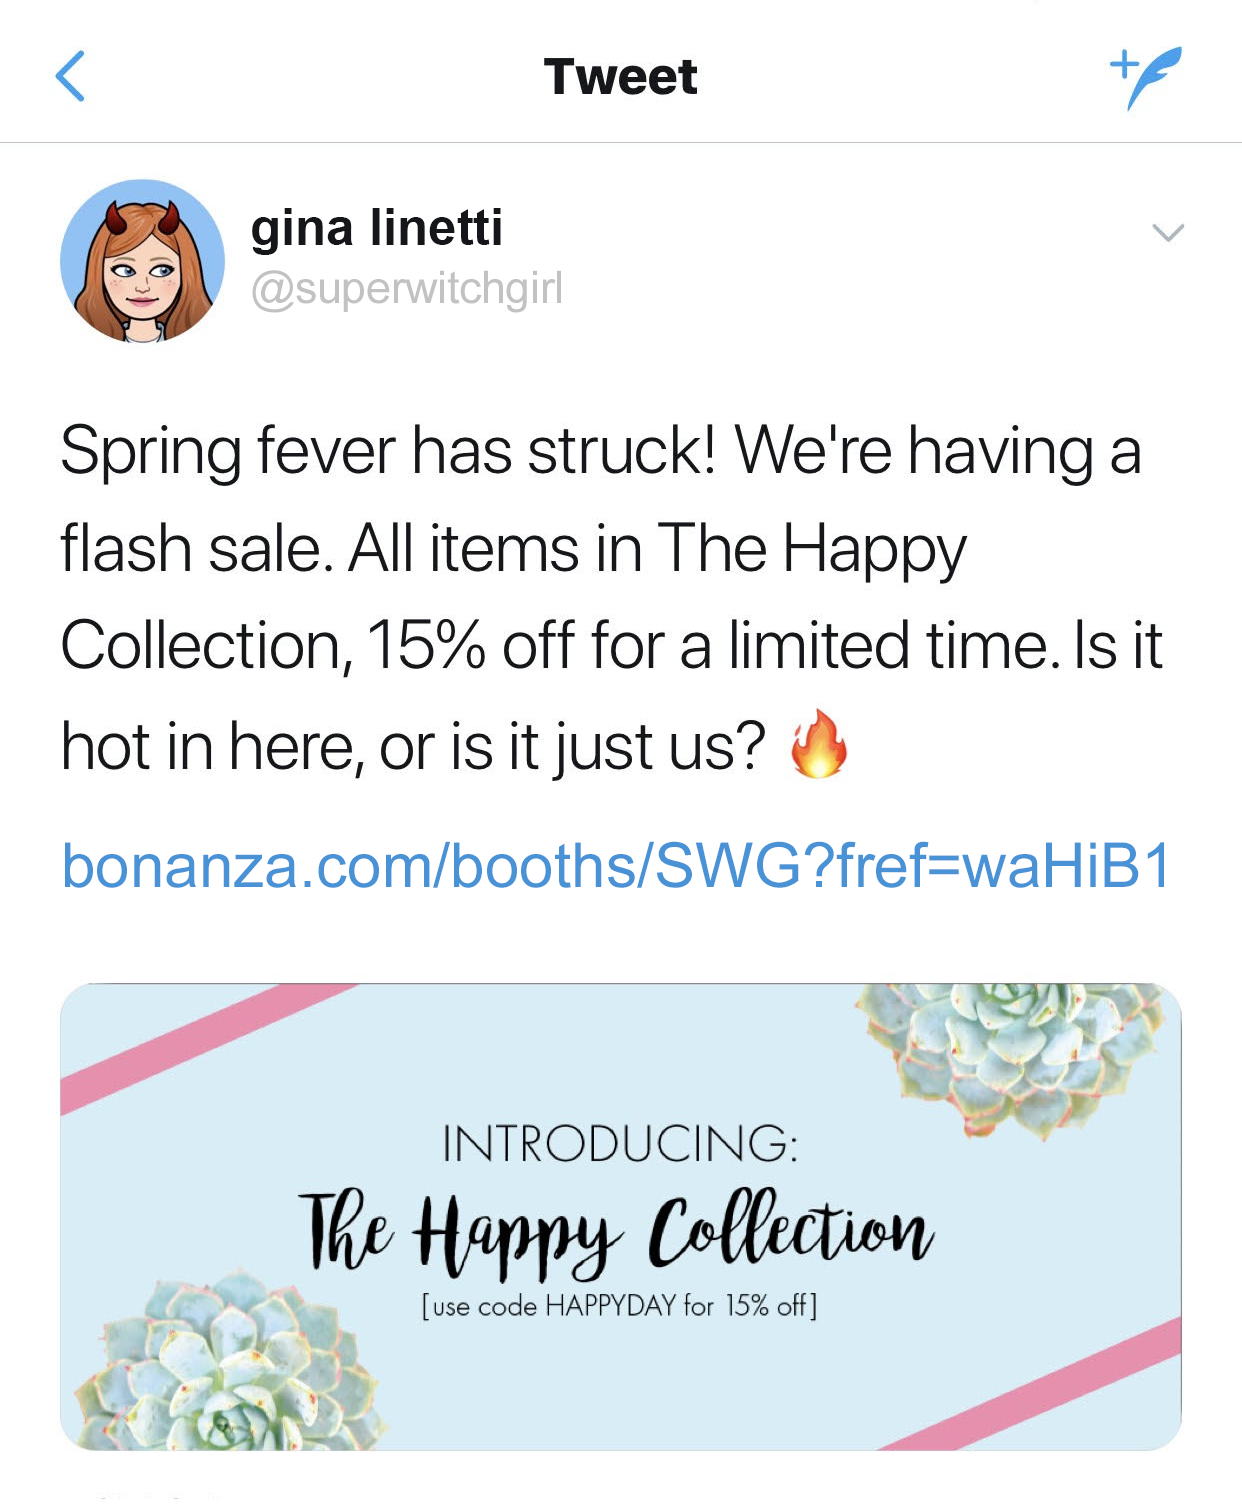Screen dimensions: 1242x1510
Task: Open the @superwitchgirl handle
Action: click(406, 289)
